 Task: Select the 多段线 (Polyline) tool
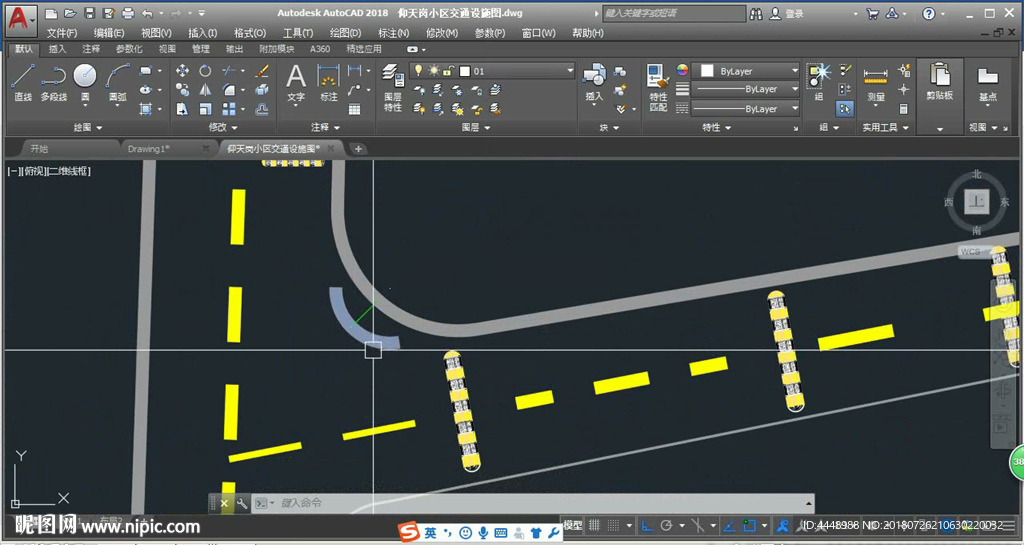pos(54,82)
